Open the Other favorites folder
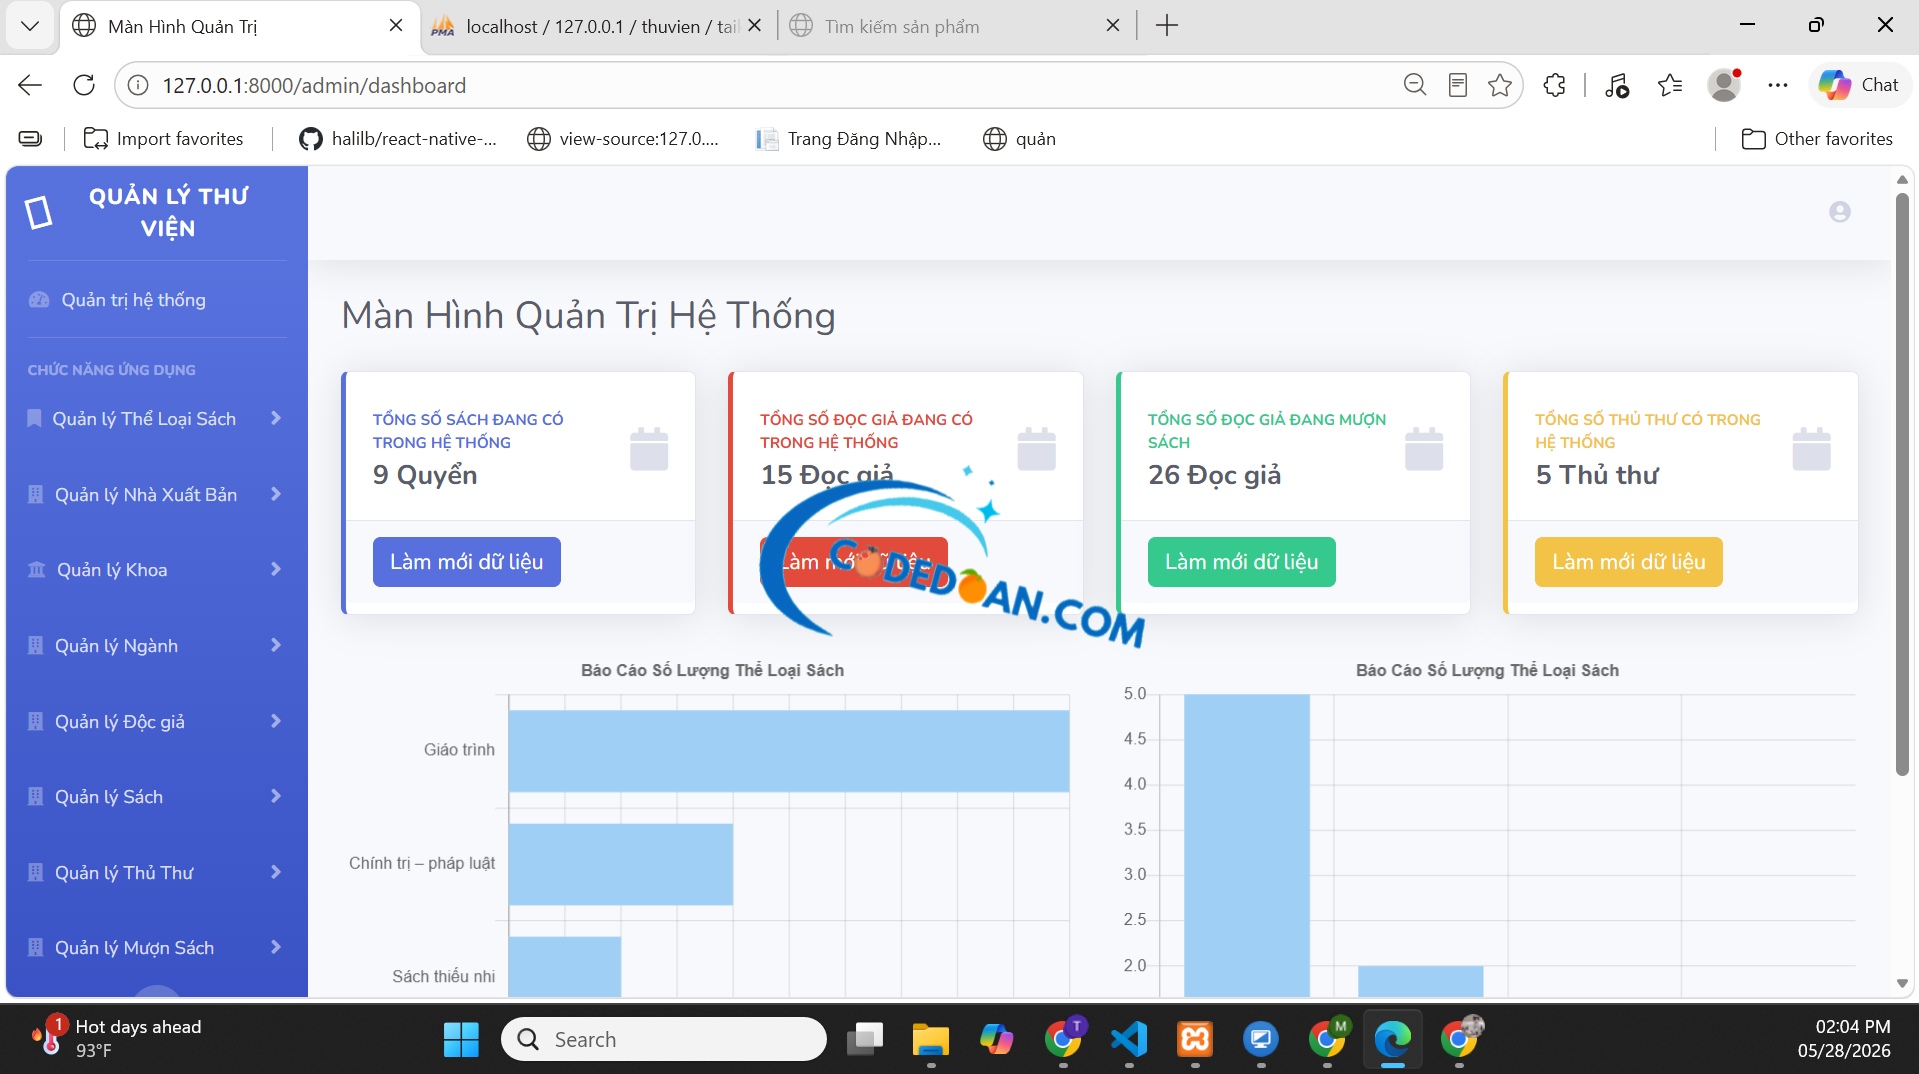The image size is (1919, 1074). pyautogui.click(x=1817, y=139)
